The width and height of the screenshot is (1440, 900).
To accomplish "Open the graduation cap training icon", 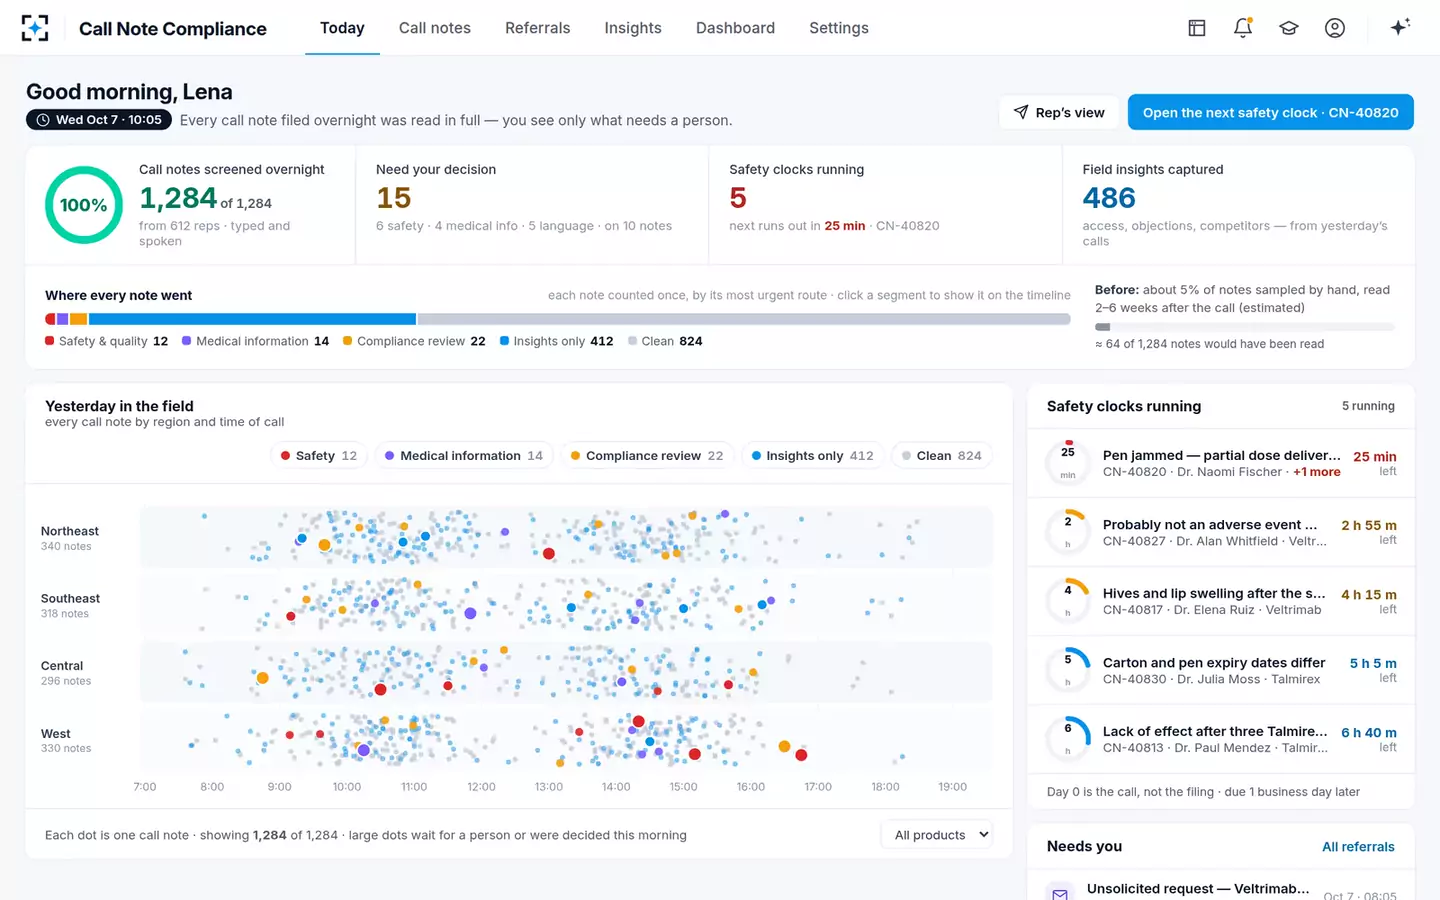I will click(x=1289, y=28).
